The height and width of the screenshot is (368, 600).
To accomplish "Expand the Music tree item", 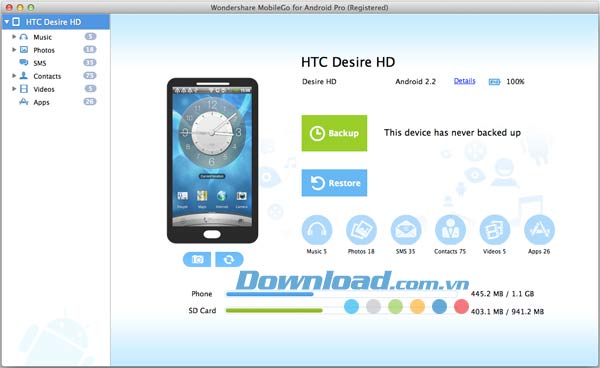I will point(14,37).
